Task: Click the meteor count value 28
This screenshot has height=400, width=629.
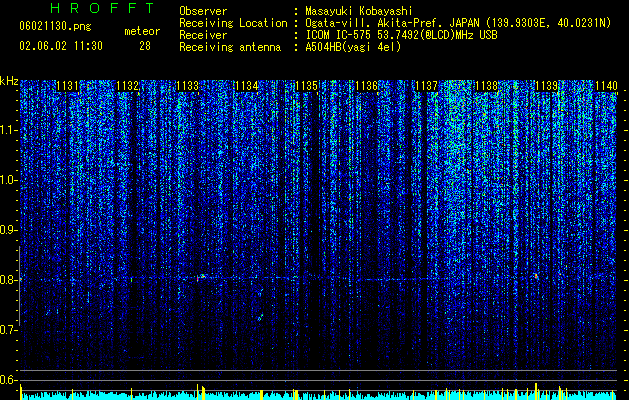Action: tap(145, 46)
